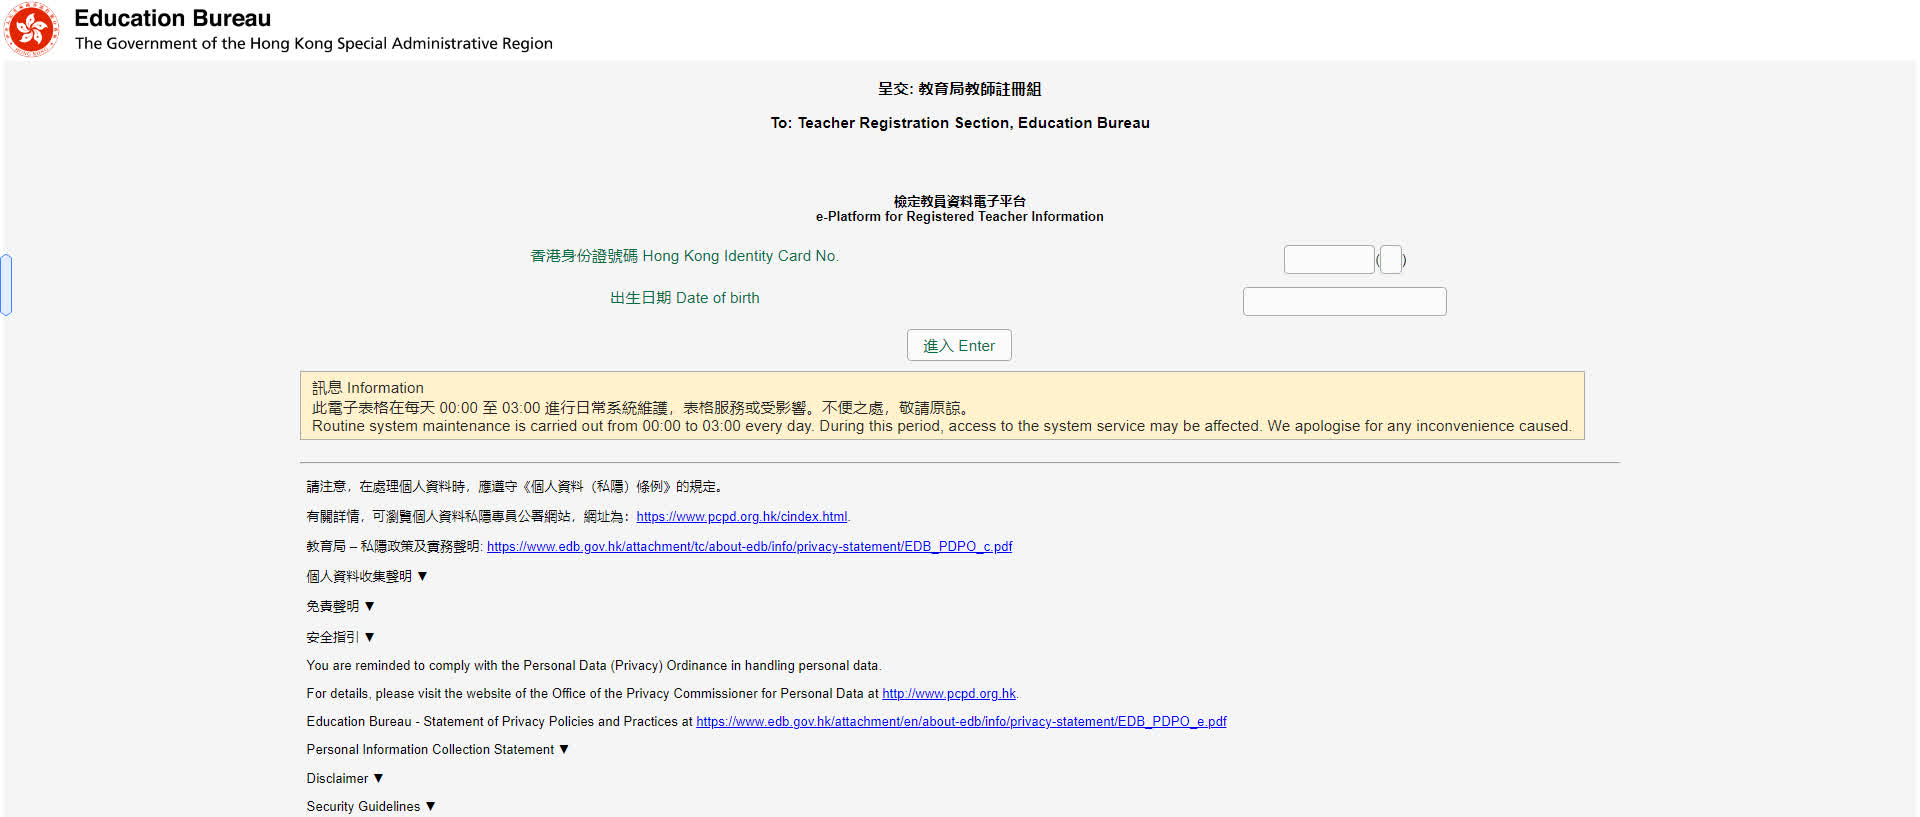Viewport: 1920px width, 817px height.
Task: Click the Date of birth input field
Action: (x=1344, y=302)
